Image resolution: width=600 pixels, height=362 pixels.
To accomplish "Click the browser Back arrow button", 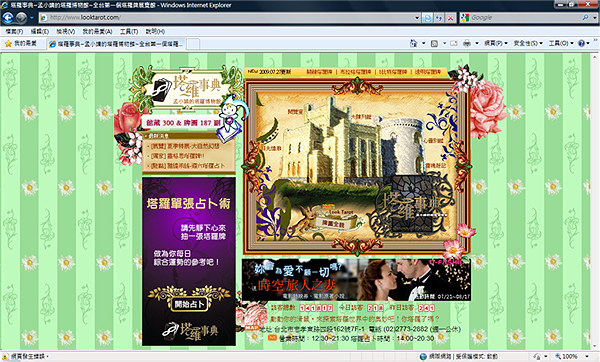I will [8, 18].
